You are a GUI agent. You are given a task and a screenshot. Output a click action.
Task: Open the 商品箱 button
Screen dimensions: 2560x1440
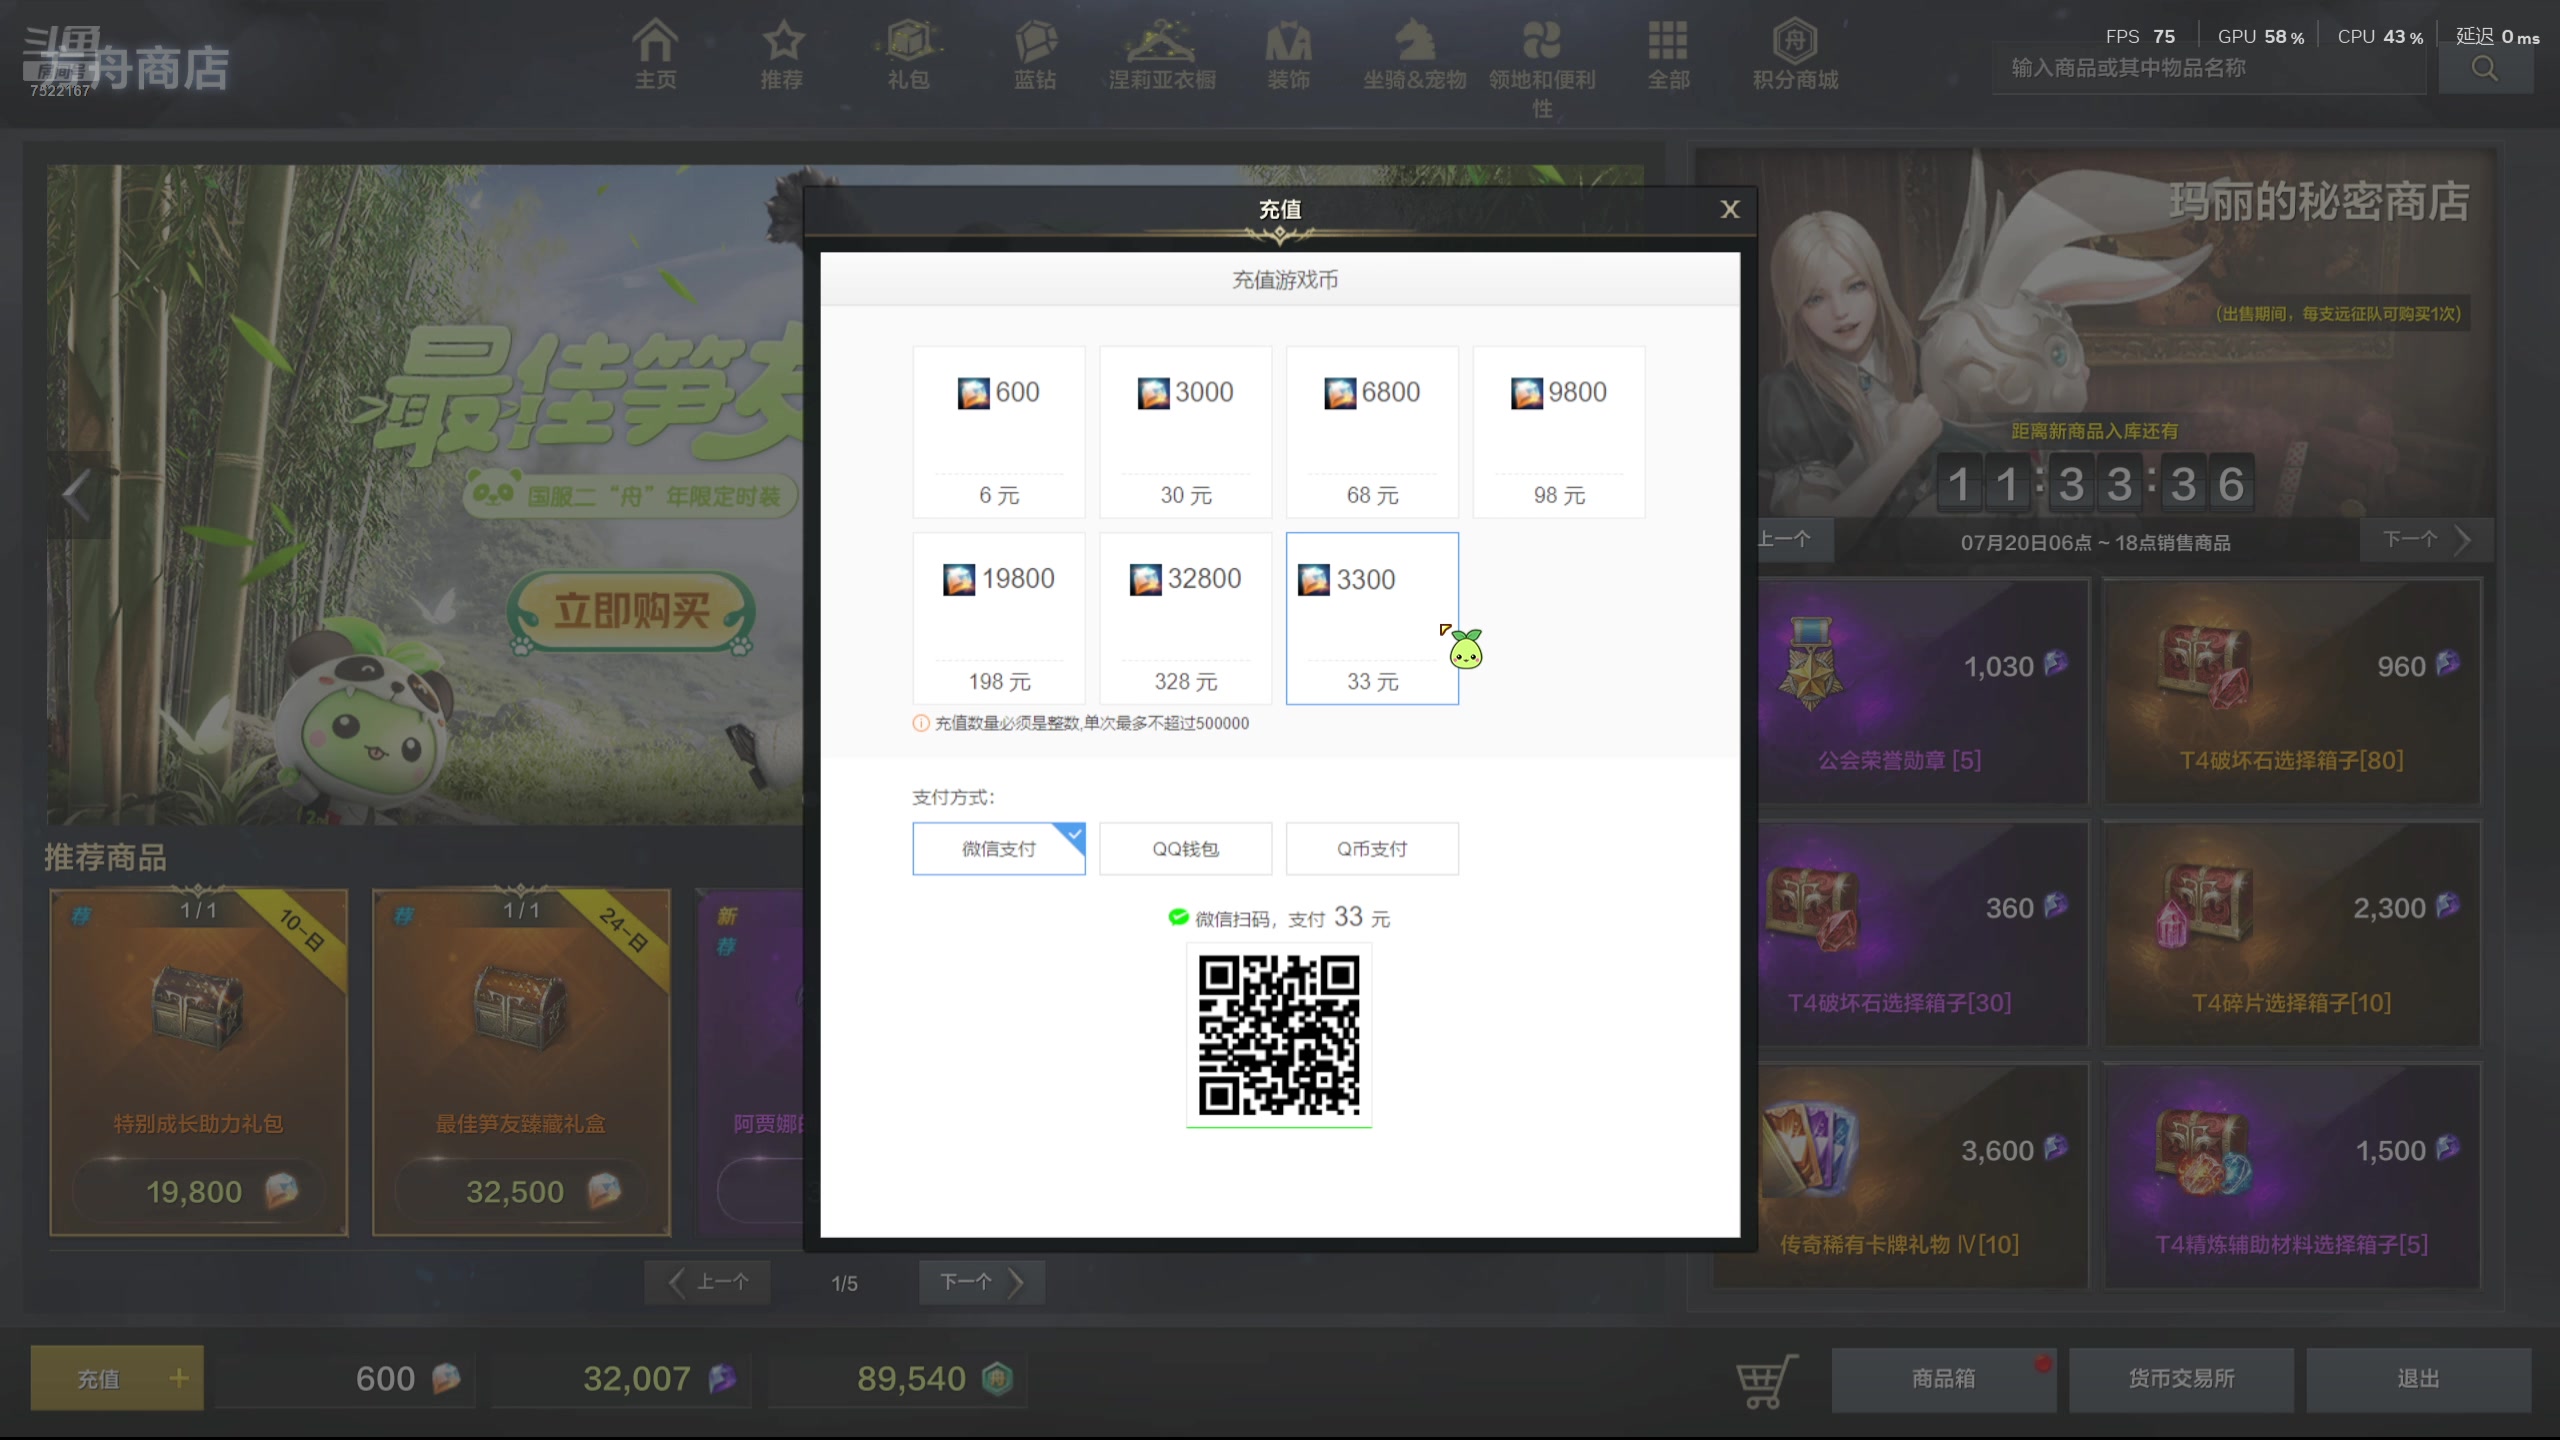coord(1943,1379)
